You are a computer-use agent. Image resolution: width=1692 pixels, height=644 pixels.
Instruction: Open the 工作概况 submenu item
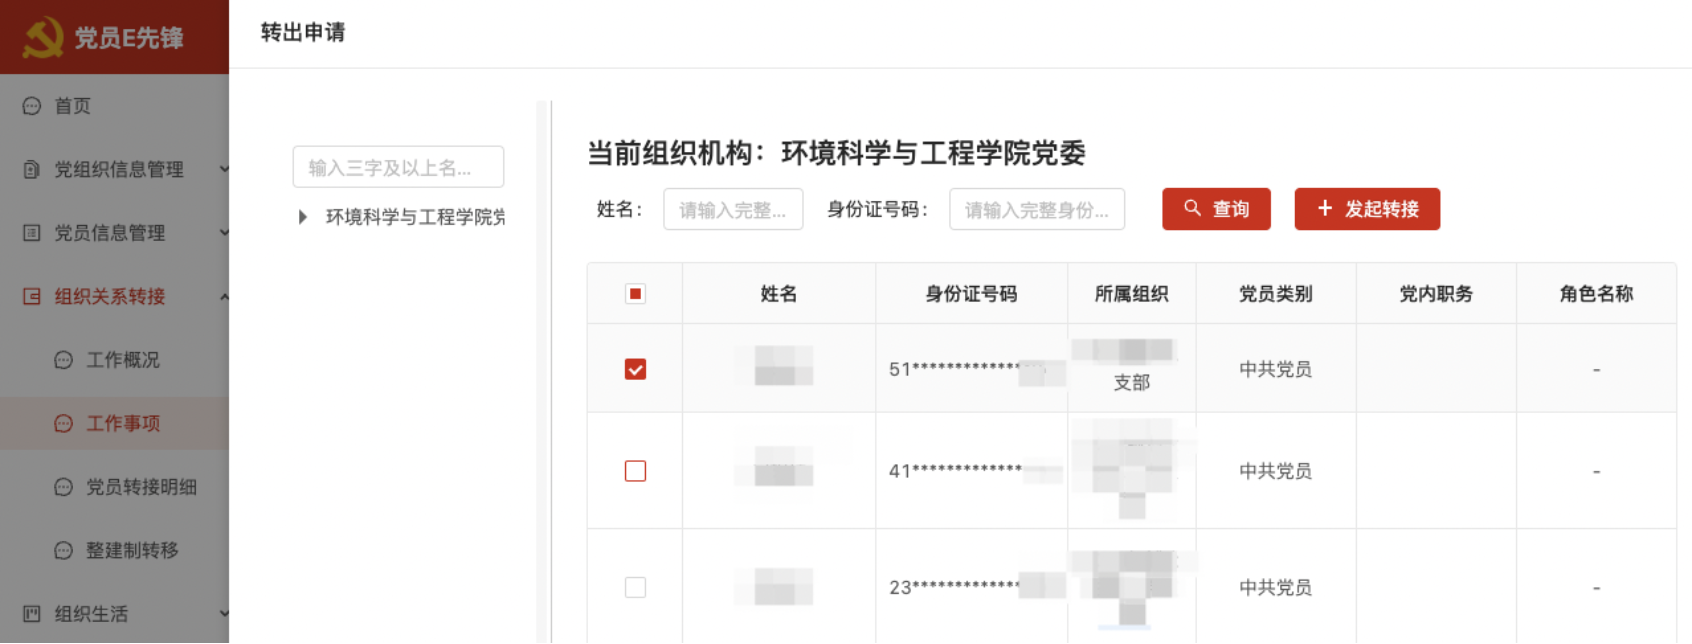tap(122, 360)
